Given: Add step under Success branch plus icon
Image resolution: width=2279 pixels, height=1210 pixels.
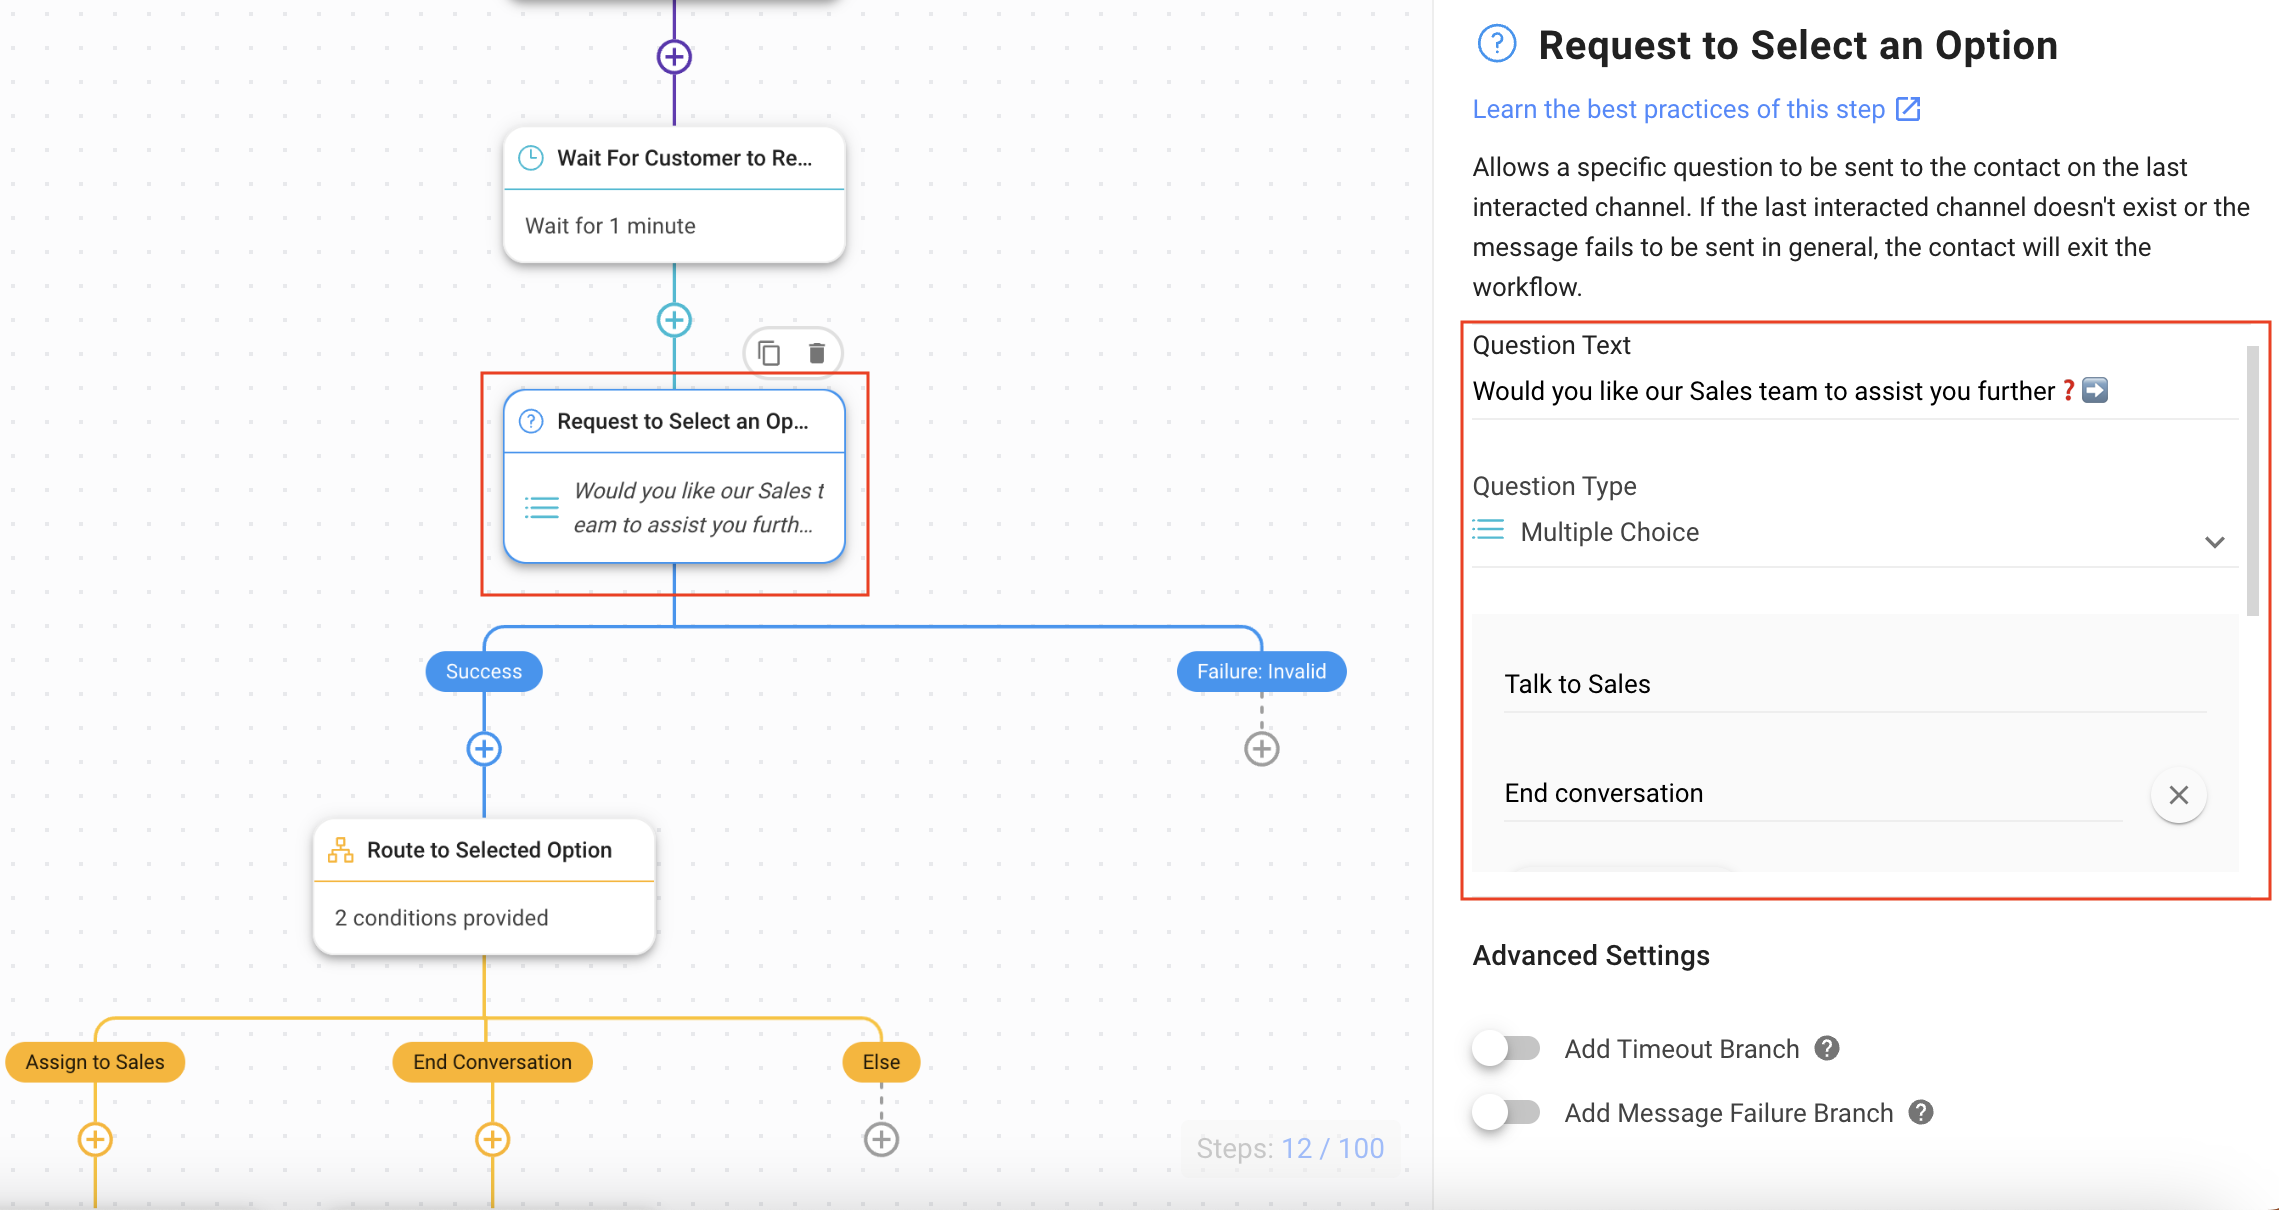Looking at the screenshot, I should (x=484, y=748).
